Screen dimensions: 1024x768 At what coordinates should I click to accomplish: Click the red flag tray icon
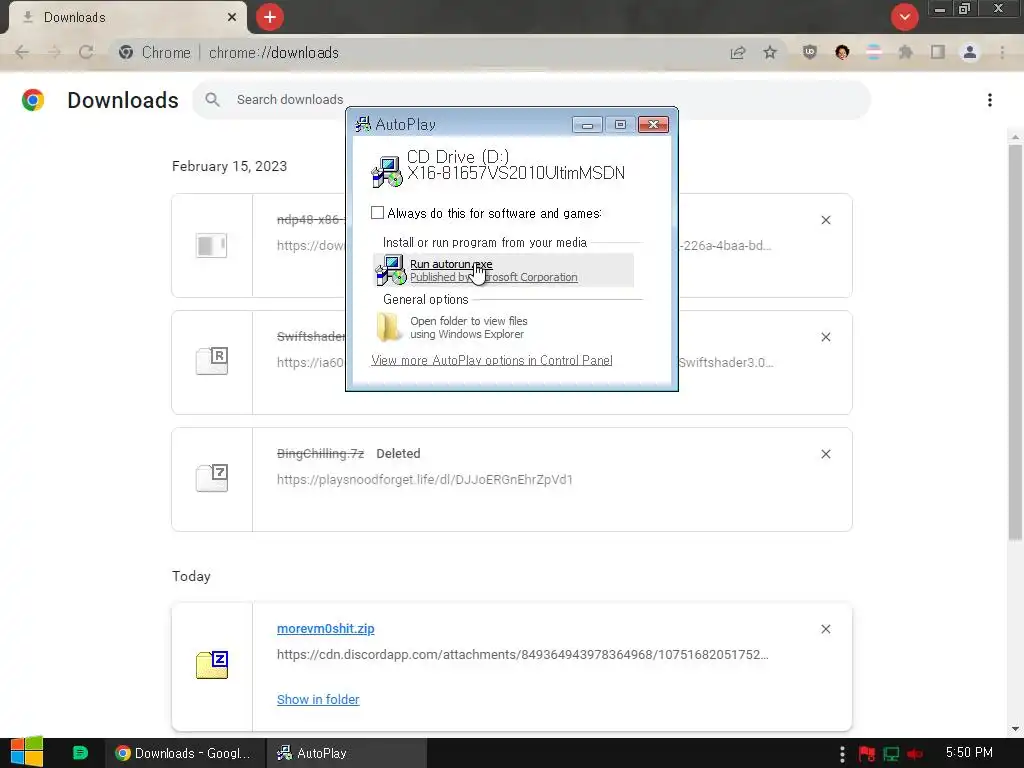coord(867,754)
